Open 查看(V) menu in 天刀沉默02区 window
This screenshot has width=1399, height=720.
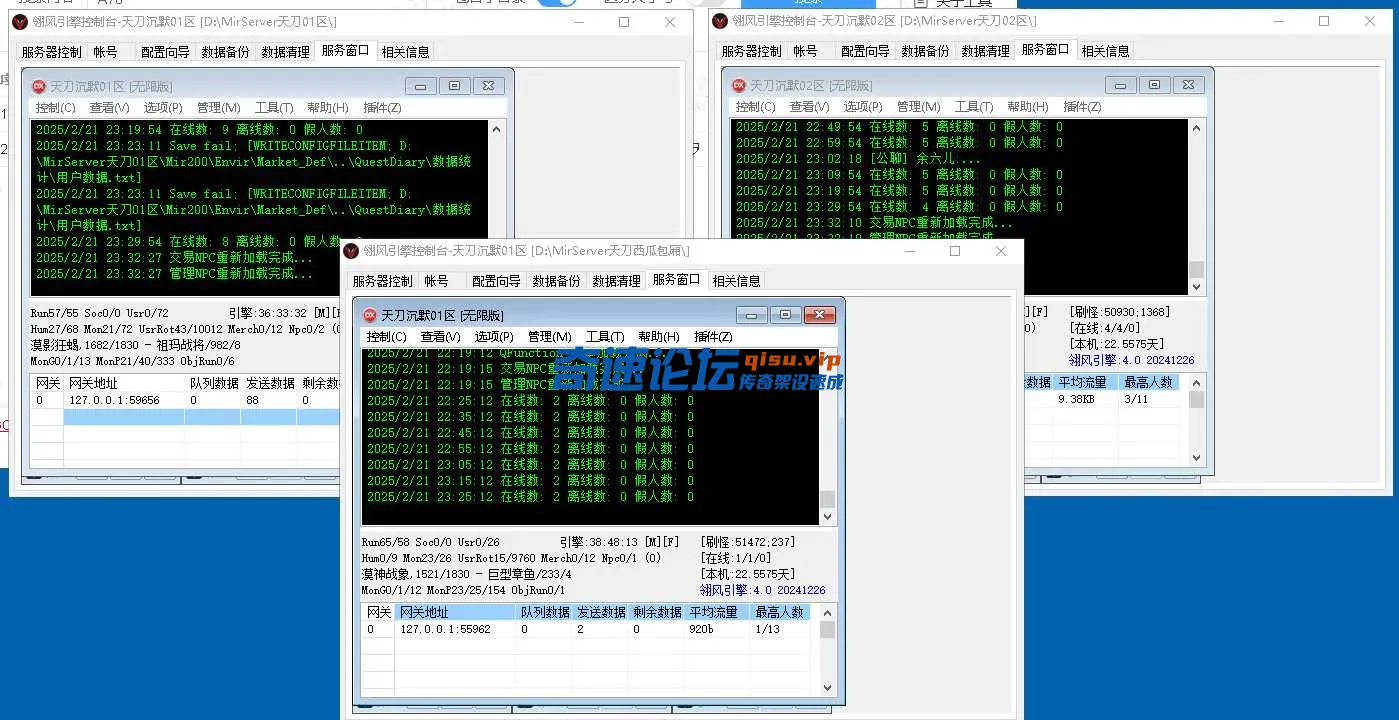809,107
